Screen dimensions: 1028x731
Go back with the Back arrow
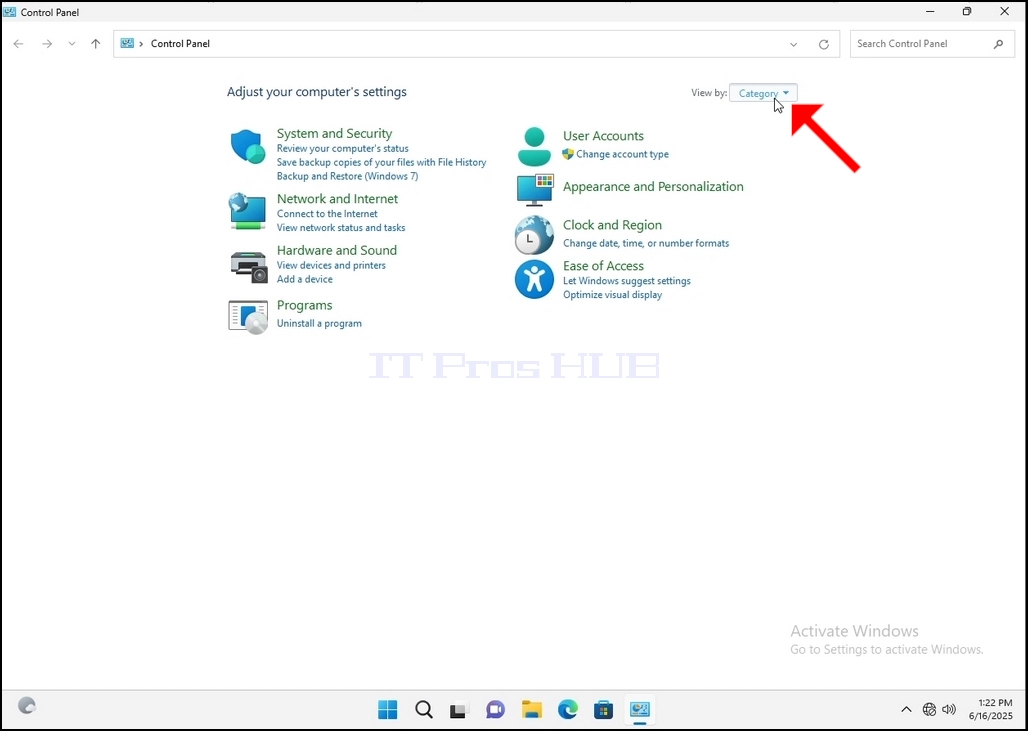pos(18,44)
